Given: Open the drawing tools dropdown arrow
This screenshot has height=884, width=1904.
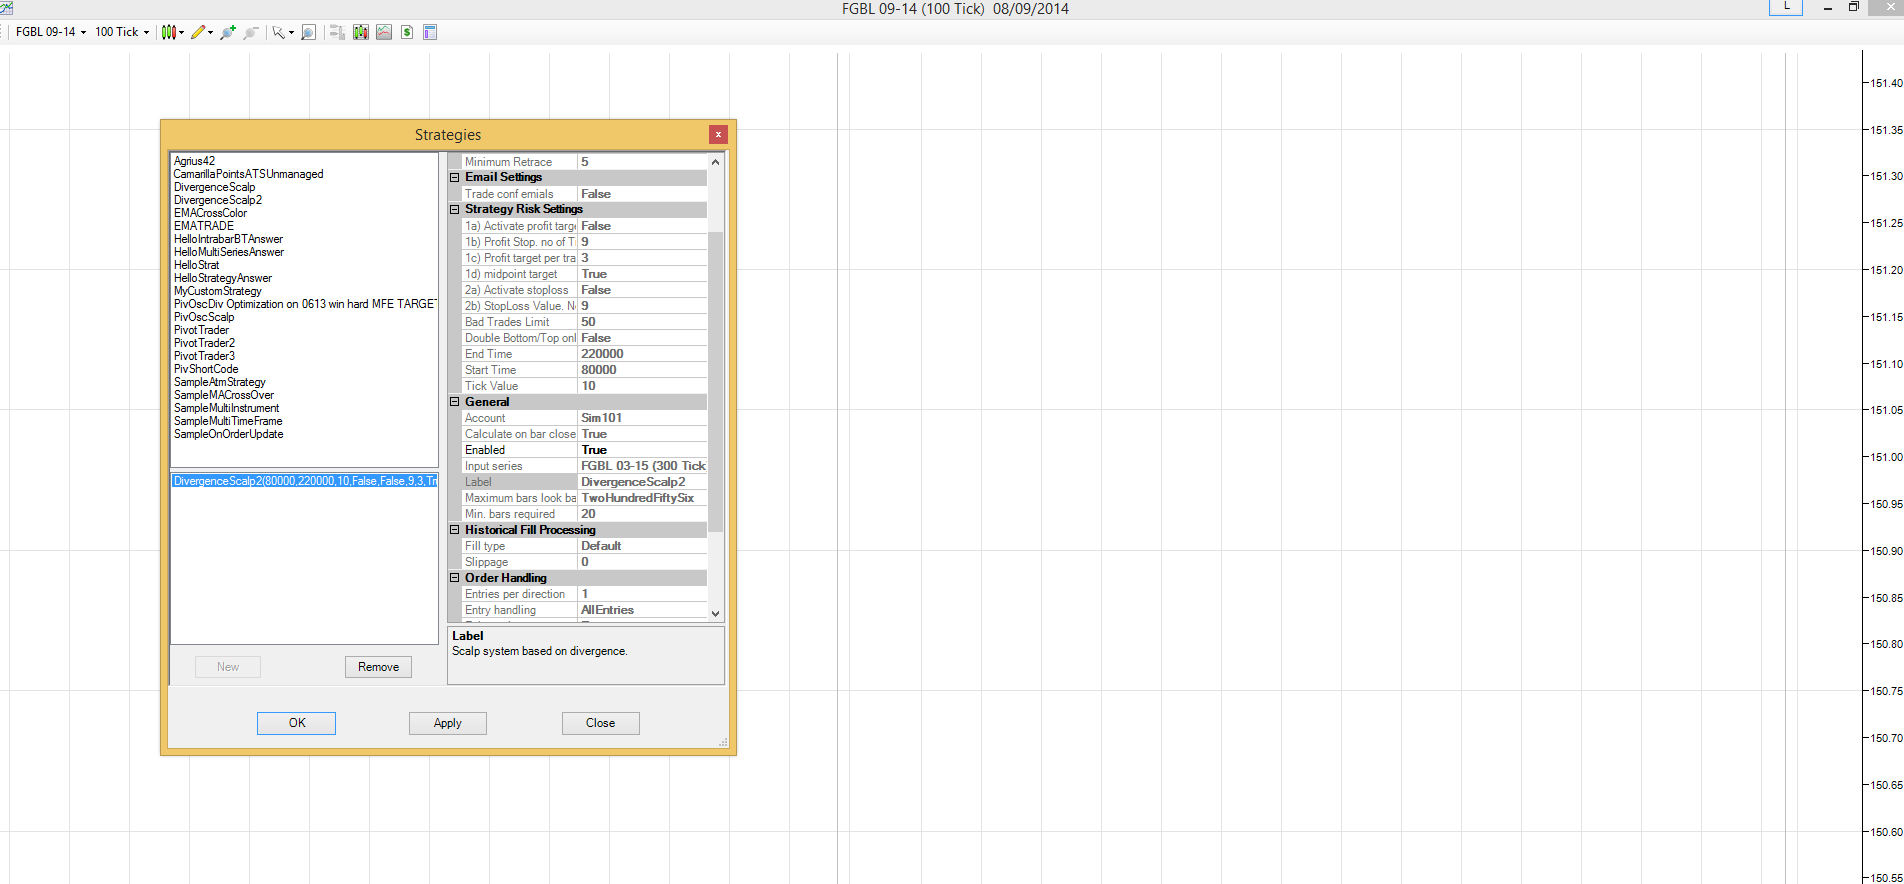Looking at the screenshot, I should click(x=210, y=32).
